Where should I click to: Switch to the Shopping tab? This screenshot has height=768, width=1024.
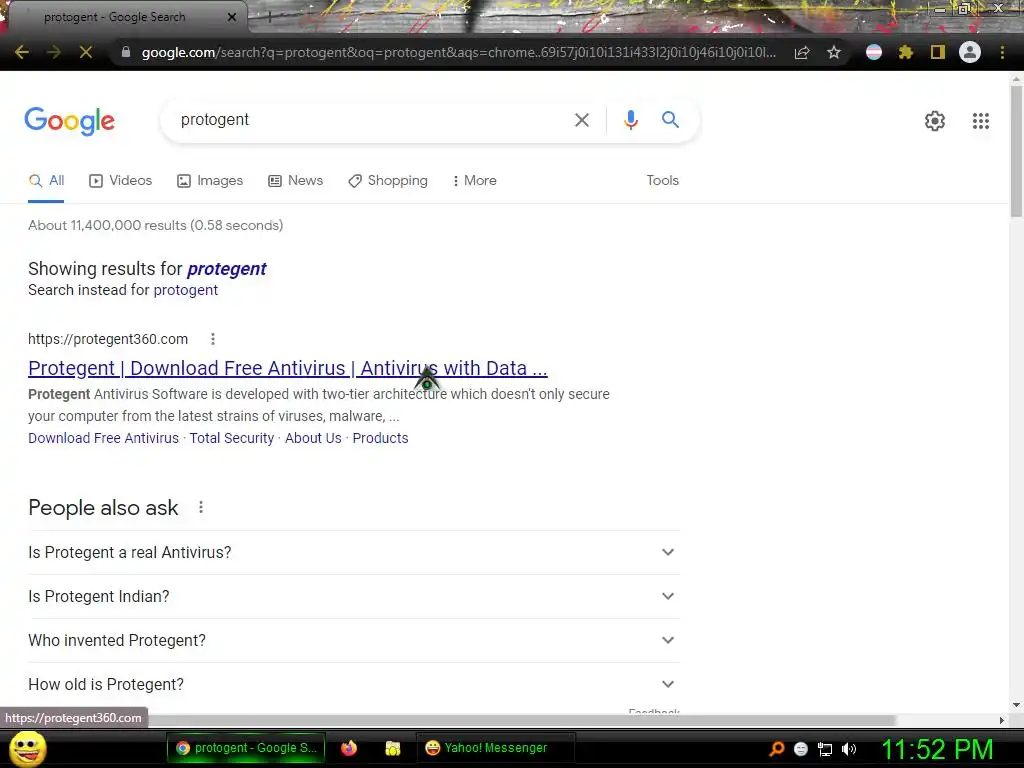tap(388, 180)
